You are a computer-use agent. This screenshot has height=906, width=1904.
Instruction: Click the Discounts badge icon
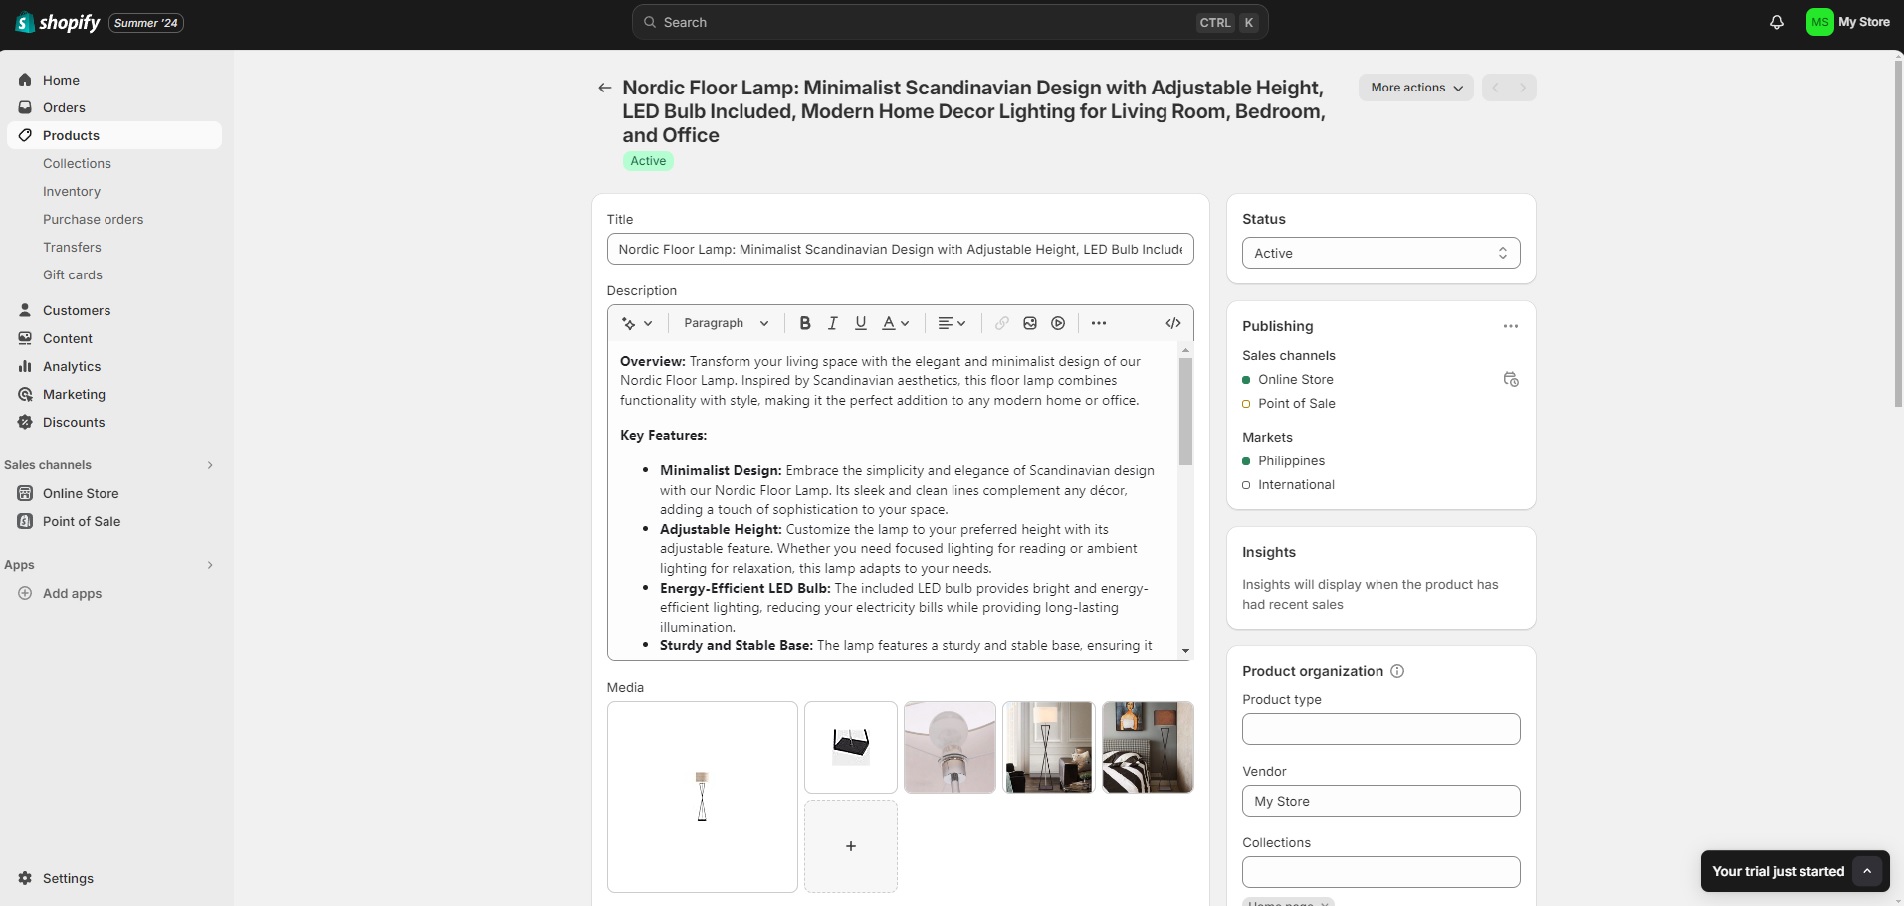pyautogui.click(x=25, y=422)
